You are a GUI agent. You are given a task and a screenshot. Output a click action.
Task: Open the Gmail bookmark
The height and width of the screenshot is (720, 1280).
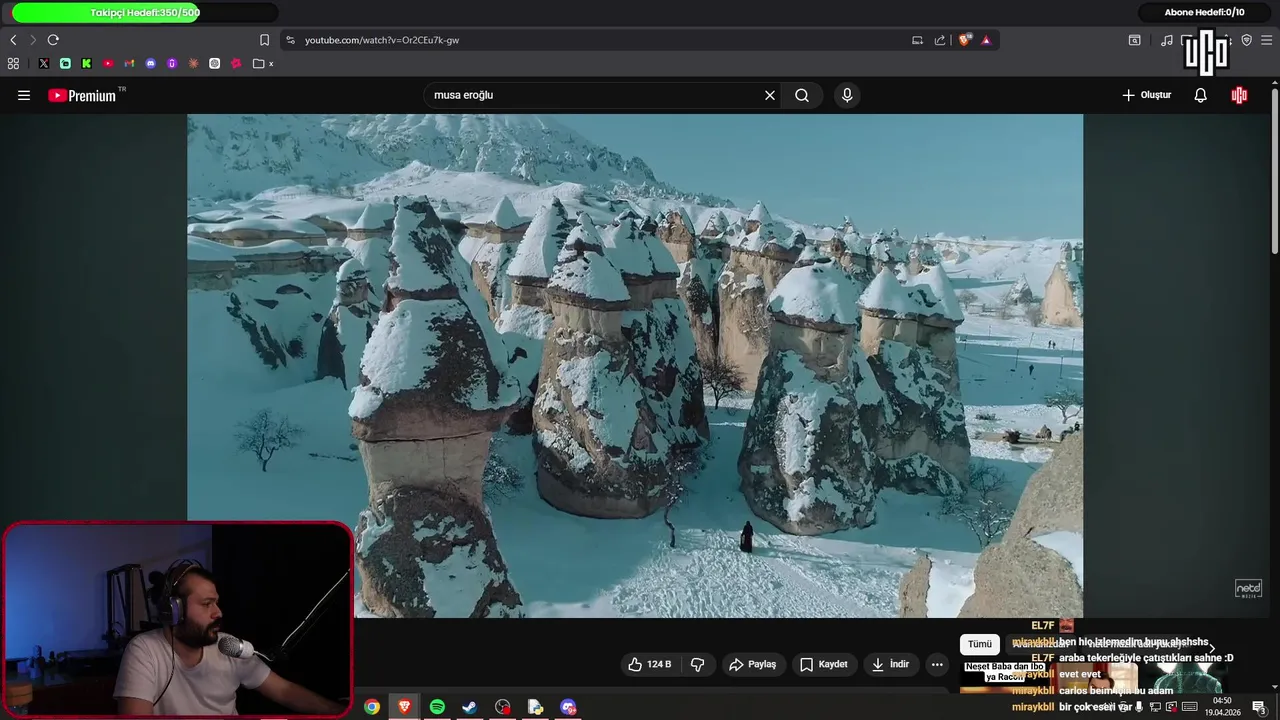coord(129,63)
